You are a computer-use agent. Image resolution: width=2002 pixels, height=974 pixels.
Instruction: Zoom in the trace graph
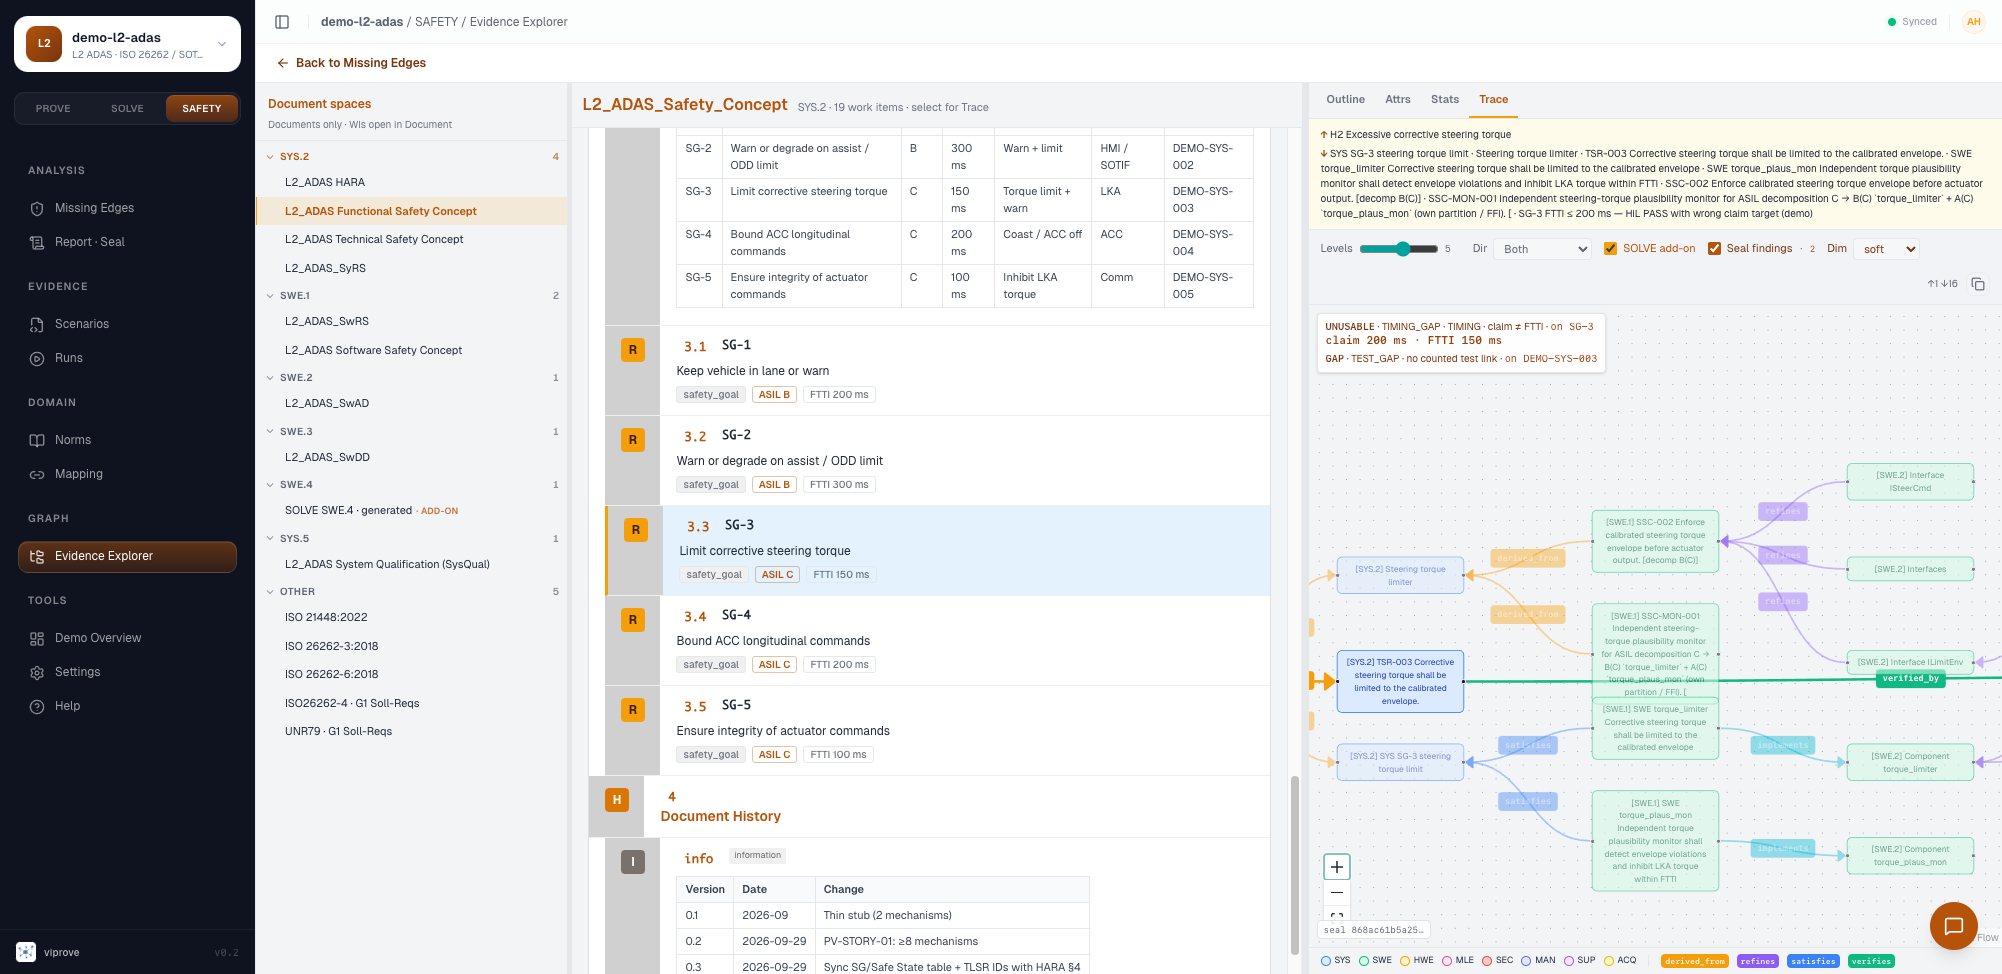point(1337,867)
